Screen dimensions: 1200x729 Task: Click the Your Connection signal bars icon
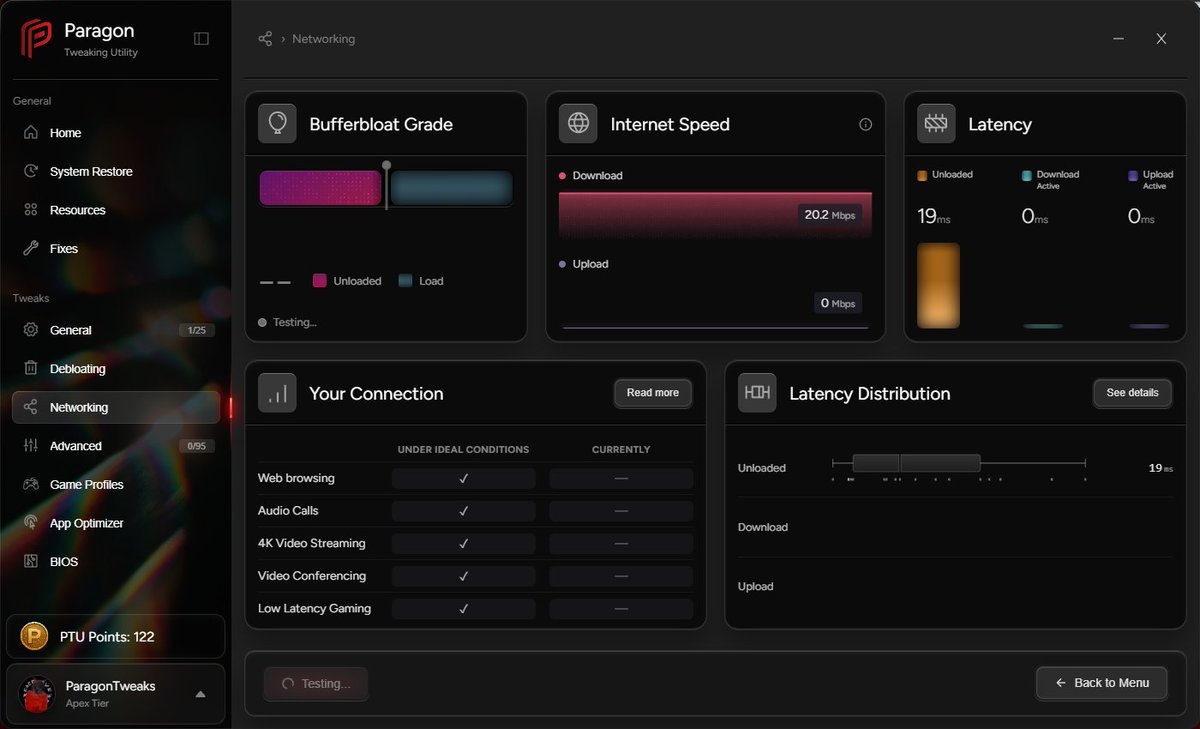277,393
